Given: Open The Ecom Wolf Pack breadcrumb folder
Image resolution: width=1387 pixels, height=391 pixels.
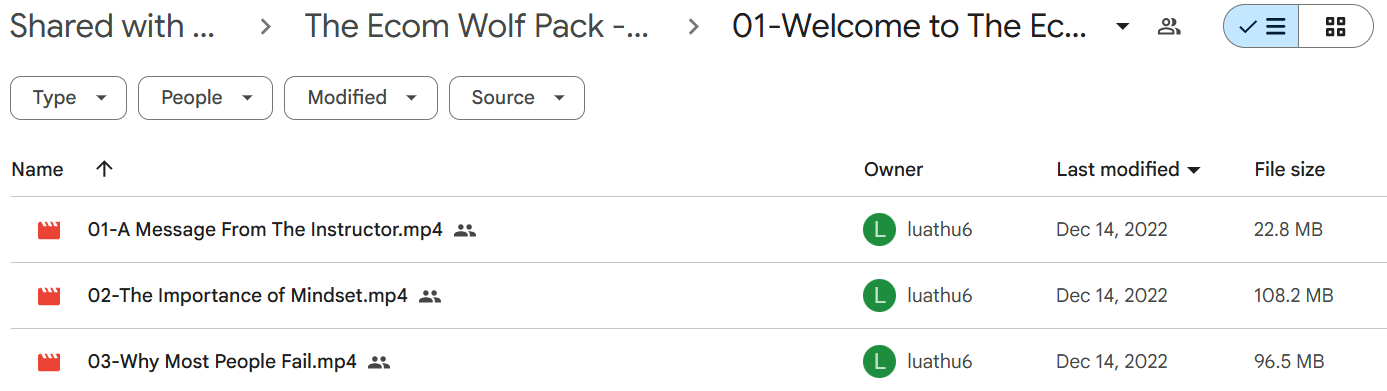Looking at the screenshot, I should point(477,27).
